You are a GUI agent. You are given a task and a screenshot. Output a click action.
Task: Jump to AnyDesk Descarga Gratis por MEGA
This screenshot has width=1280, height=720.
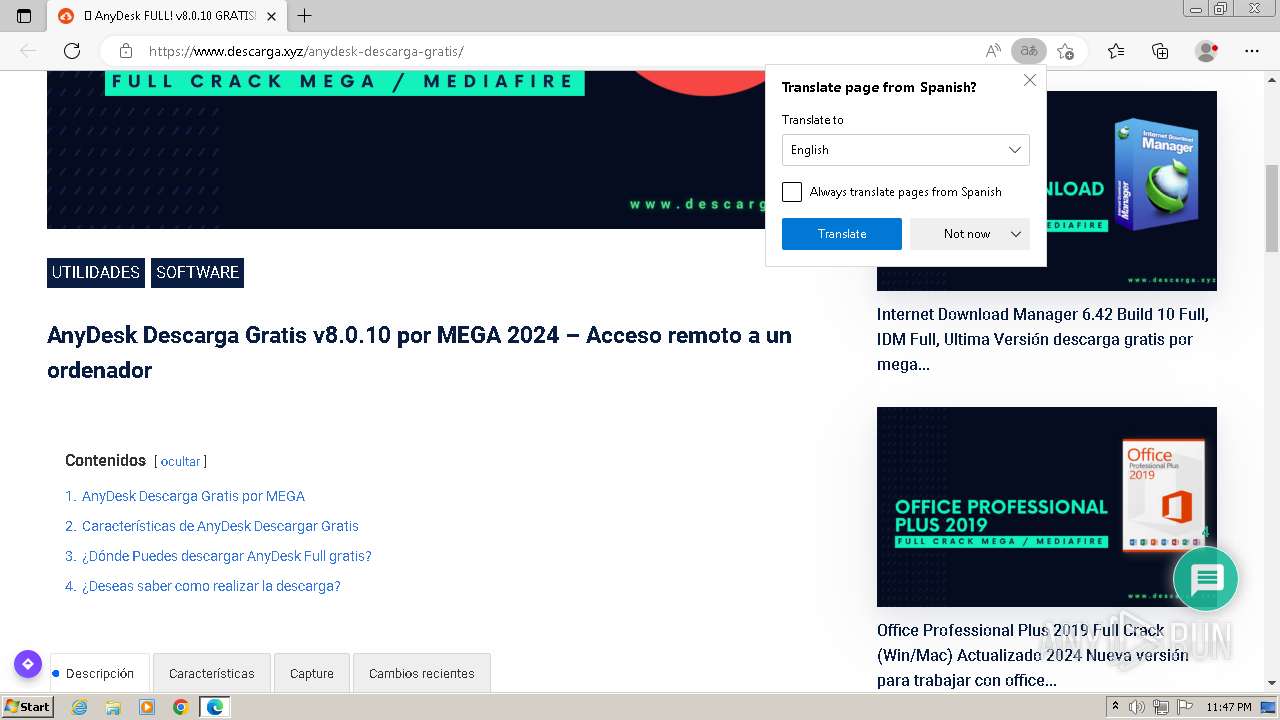tap(193, 496)
